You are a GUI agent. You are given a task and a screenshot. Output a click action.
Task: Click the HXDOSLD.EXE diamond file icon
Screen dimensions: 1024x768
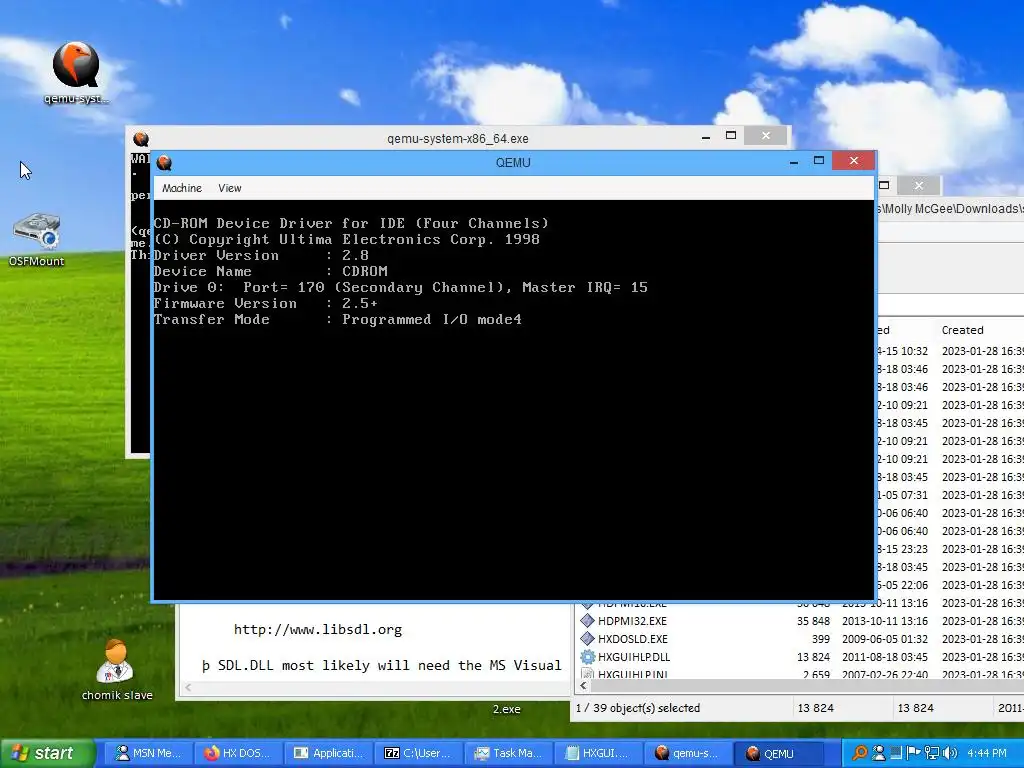click(x=587, y=639)
